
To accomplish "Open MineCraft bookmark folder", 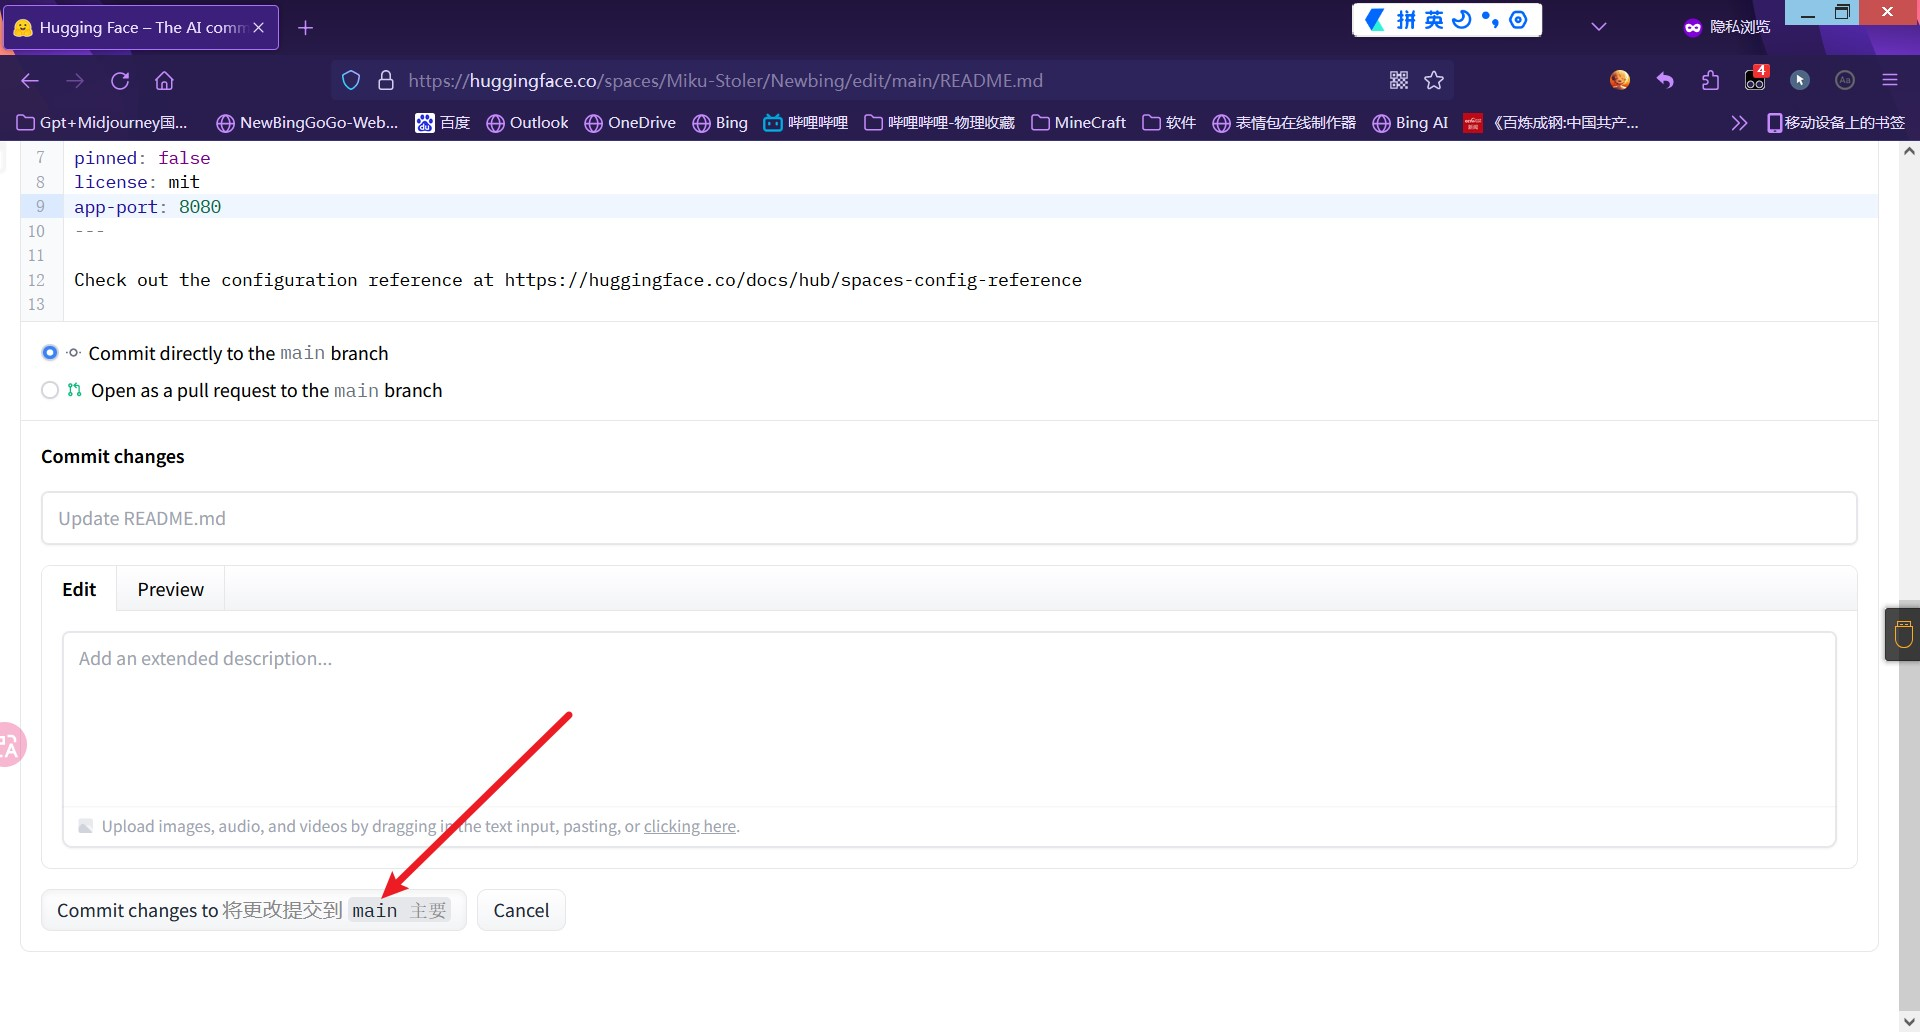I will (1079, 123).
